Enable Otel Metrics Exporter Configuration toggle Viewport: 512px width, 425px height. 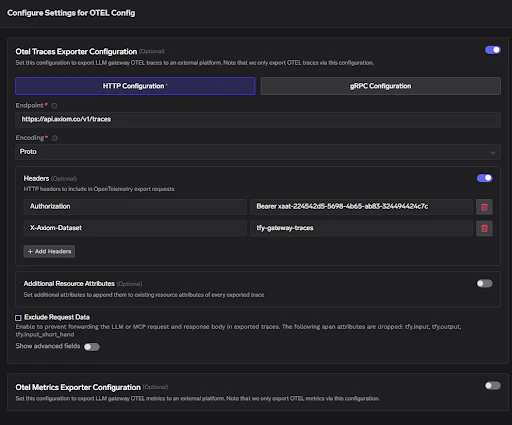(x=493, y=386)
